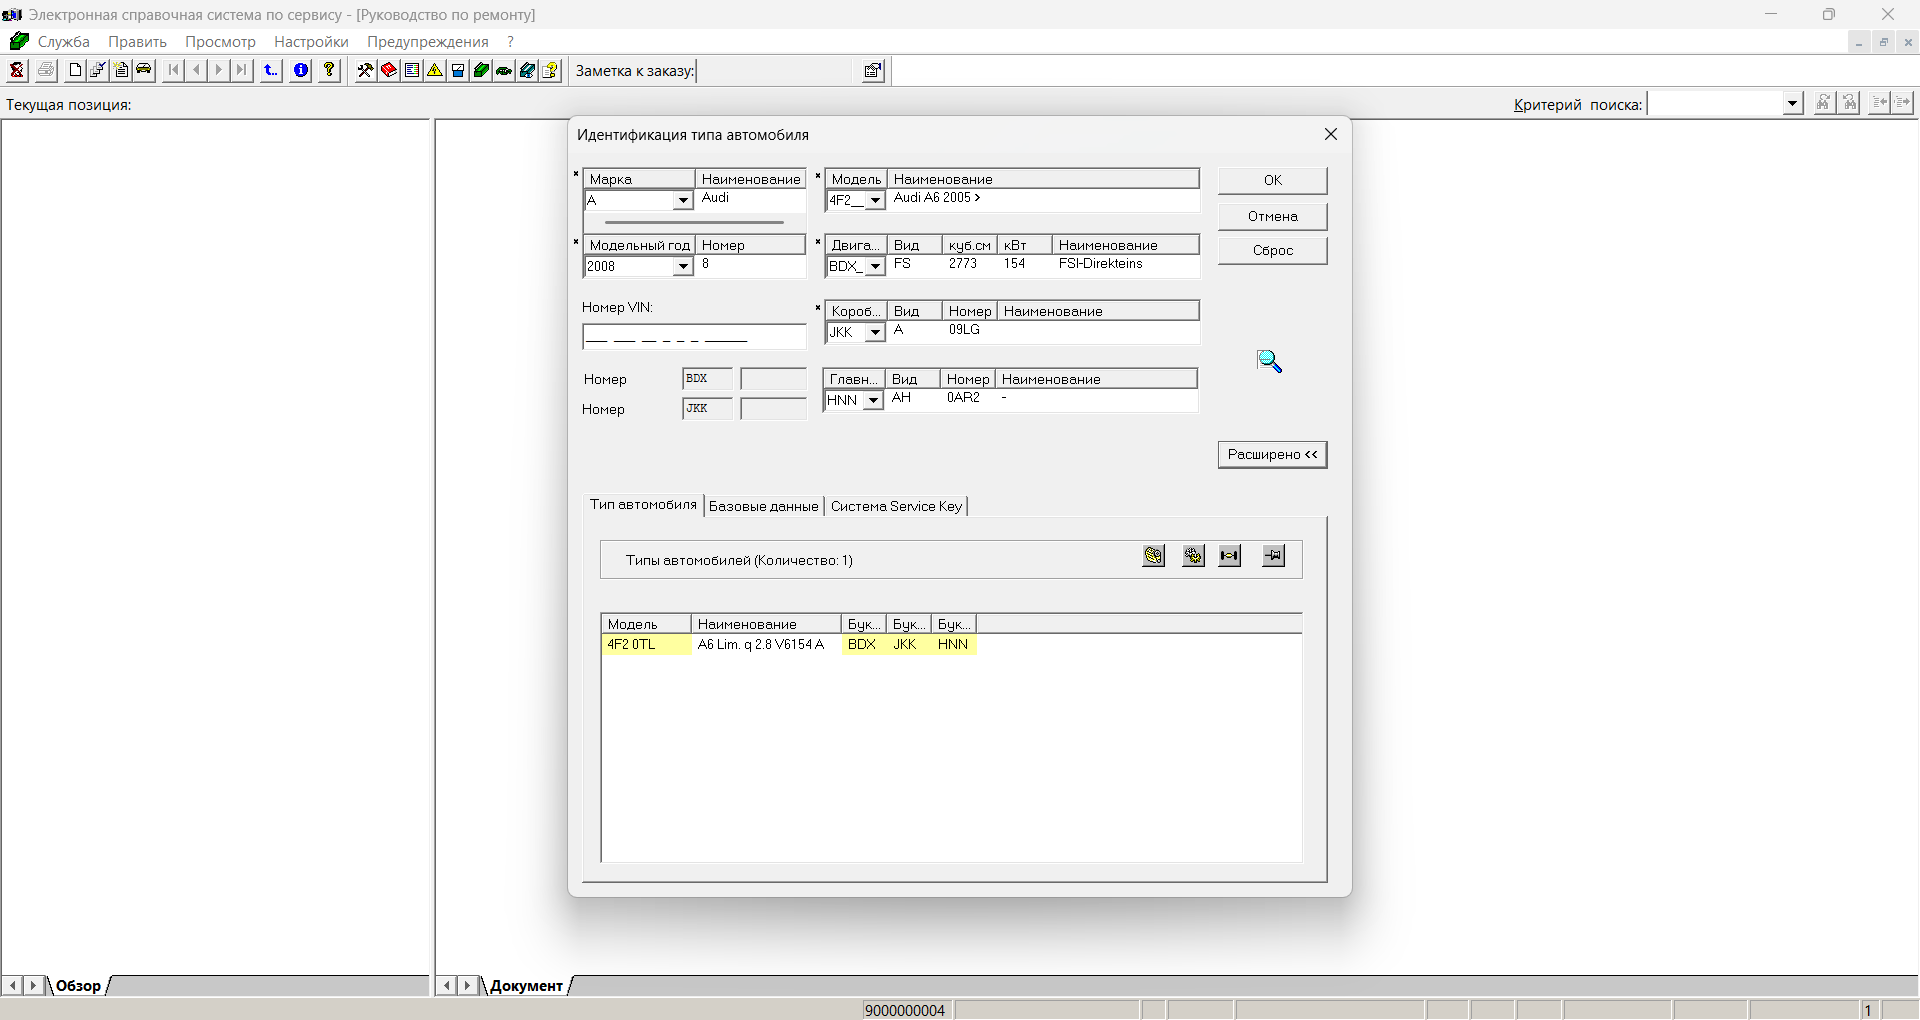The height and width of the screenshot is (1020, 1920).
Task: Click the colored list table toolbar icon
Action: coord(411,70)
